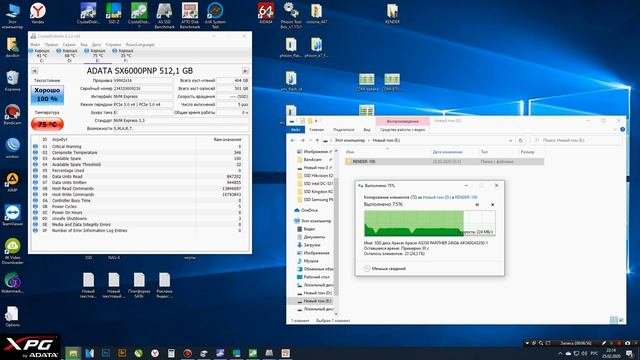Click the Новый том (D:) source link
Screen dimensions: 640x360
[x=436, y=197]
